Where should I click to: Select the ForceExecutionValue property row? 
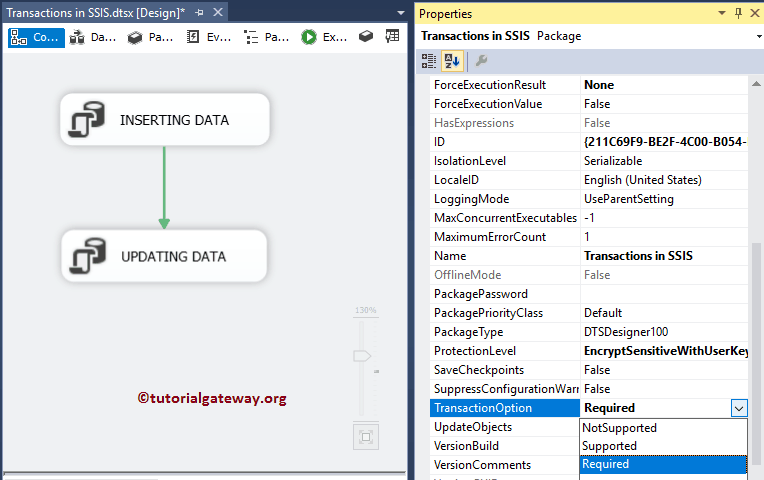pyautogui.click(x=589, y=104)
